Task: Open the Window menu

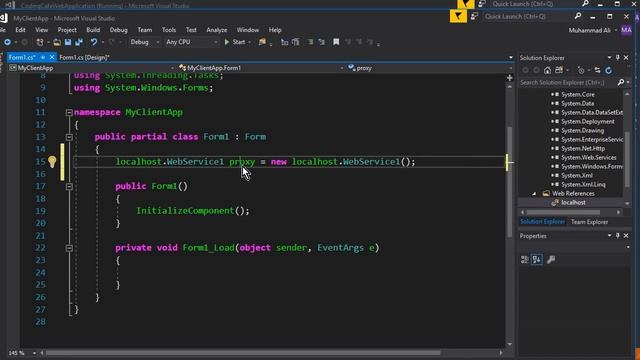Action: [x=247, y=30]
